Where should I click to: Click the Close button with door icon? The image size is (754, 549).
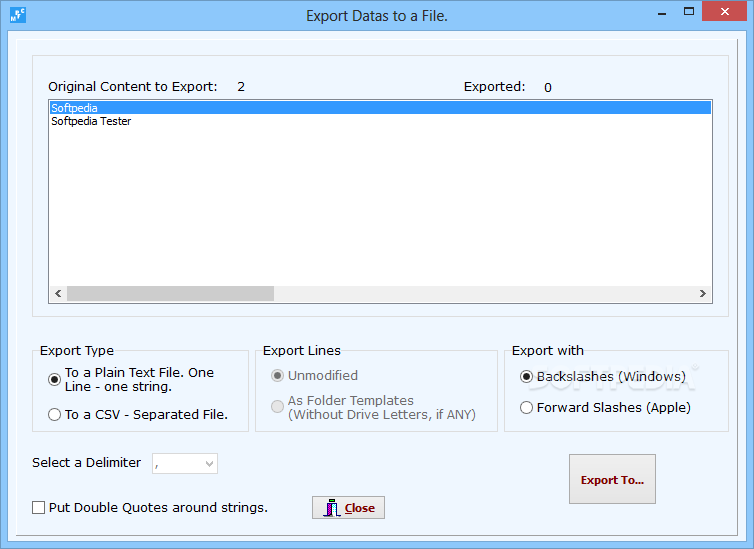348,508
